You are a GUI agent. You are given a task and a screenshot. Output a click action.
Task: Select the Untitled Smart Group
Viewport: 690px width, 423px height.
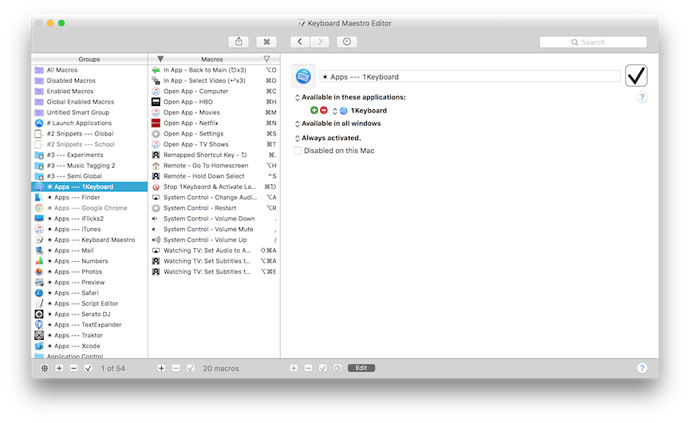coord(89,112)
